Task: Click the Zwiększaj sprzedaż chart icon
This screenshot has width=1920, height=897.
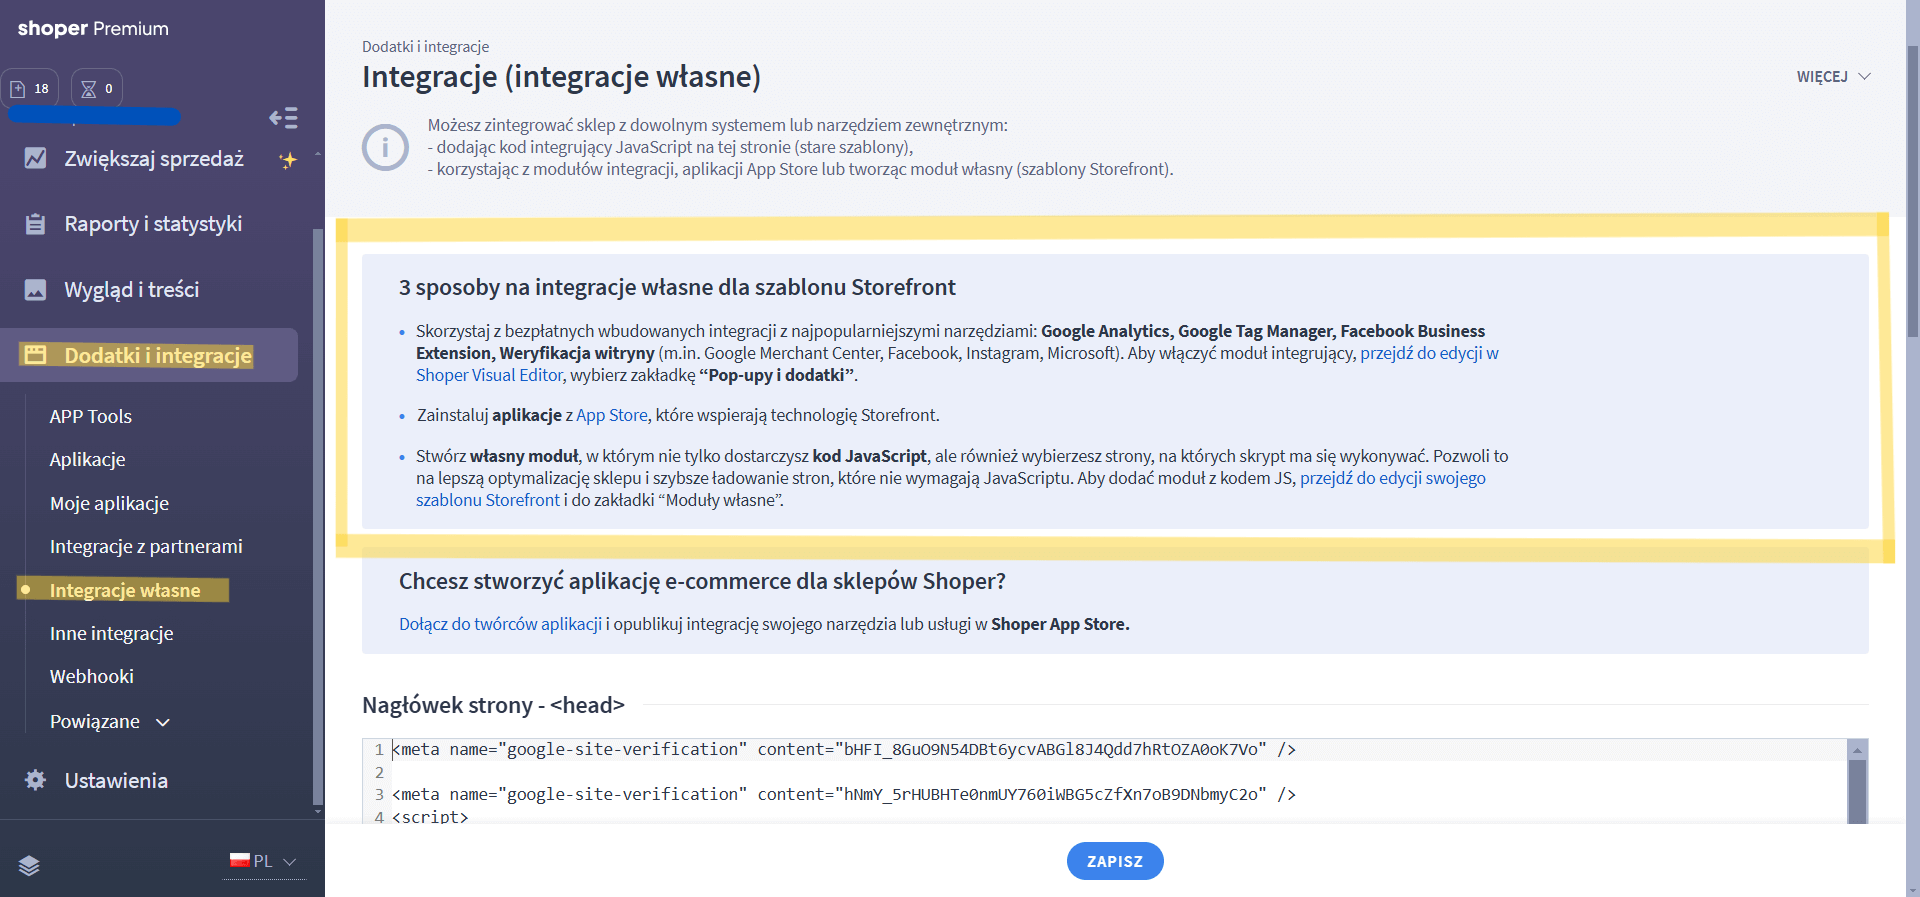Action: [35, 158]
